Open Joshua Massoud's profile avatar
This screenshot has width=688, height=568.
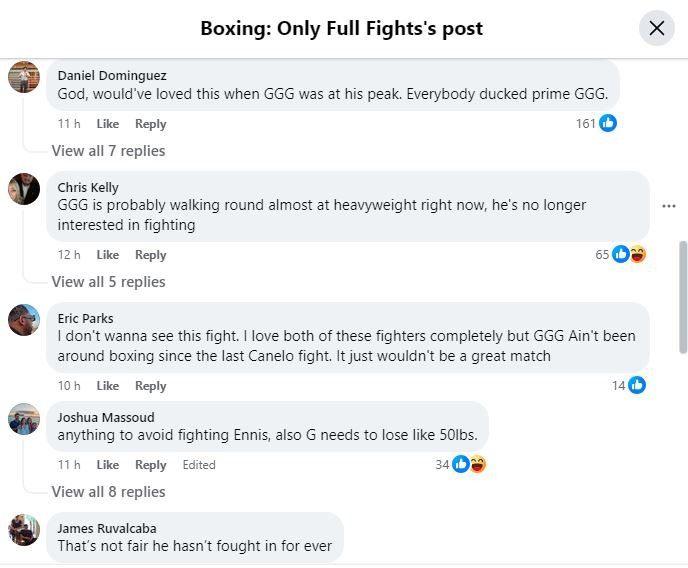pyautogui.click(x=24, y=418)
